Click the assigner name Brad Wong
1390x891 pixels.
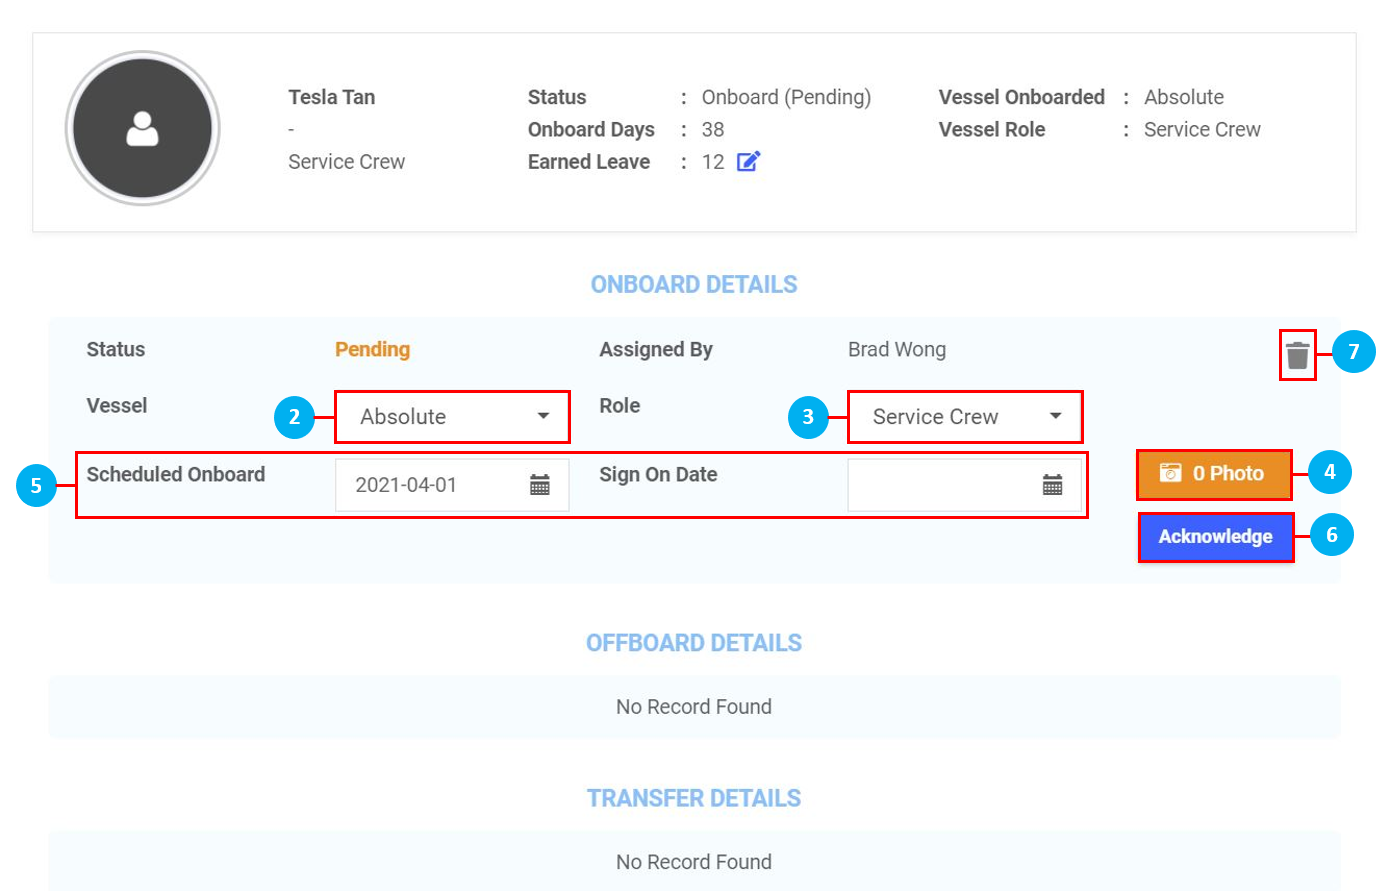(x=896, y=349)
